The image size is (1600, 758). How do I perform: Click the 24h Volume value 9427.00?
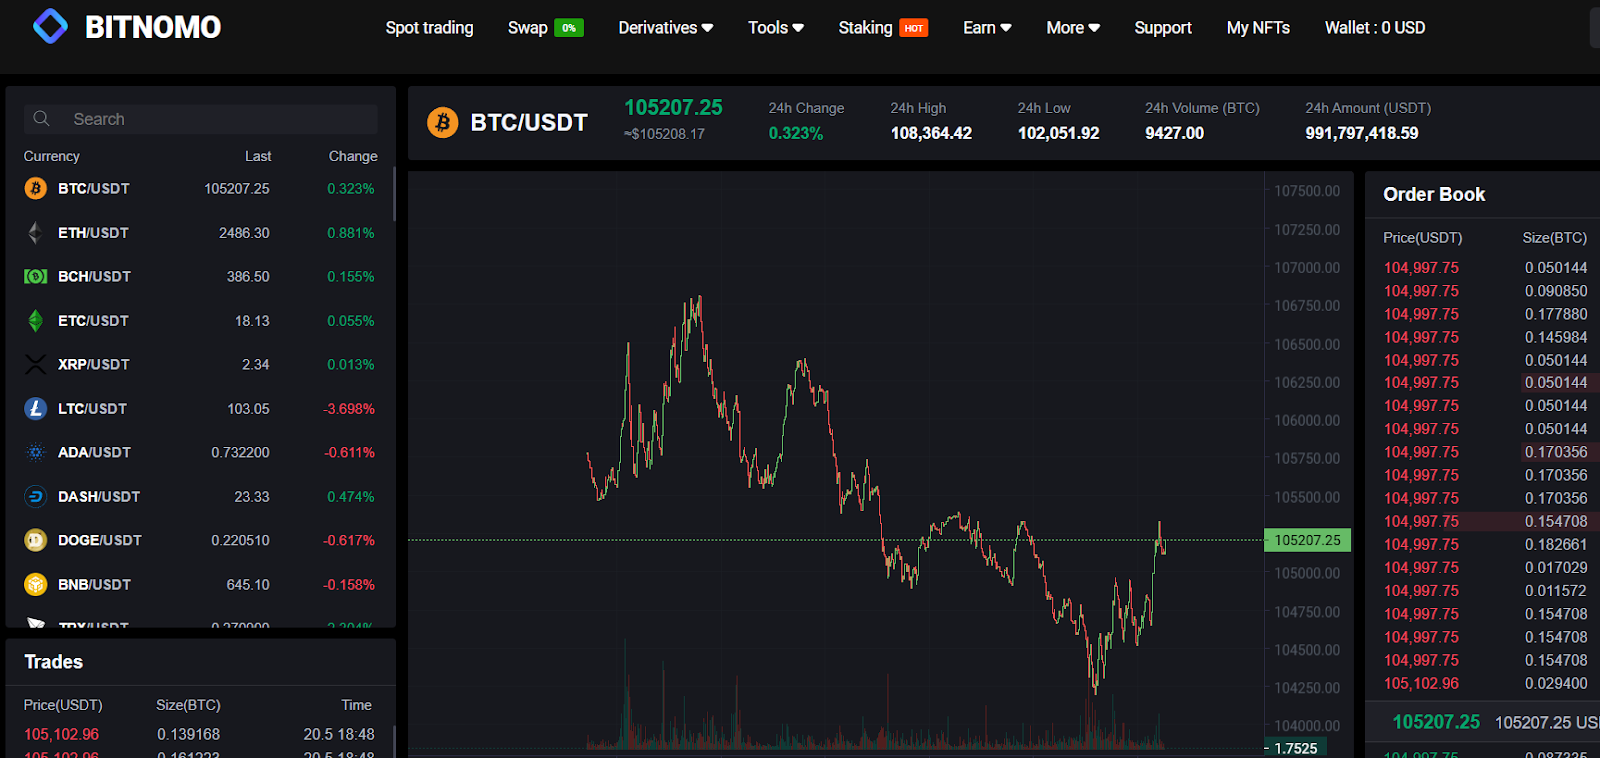1174,133
